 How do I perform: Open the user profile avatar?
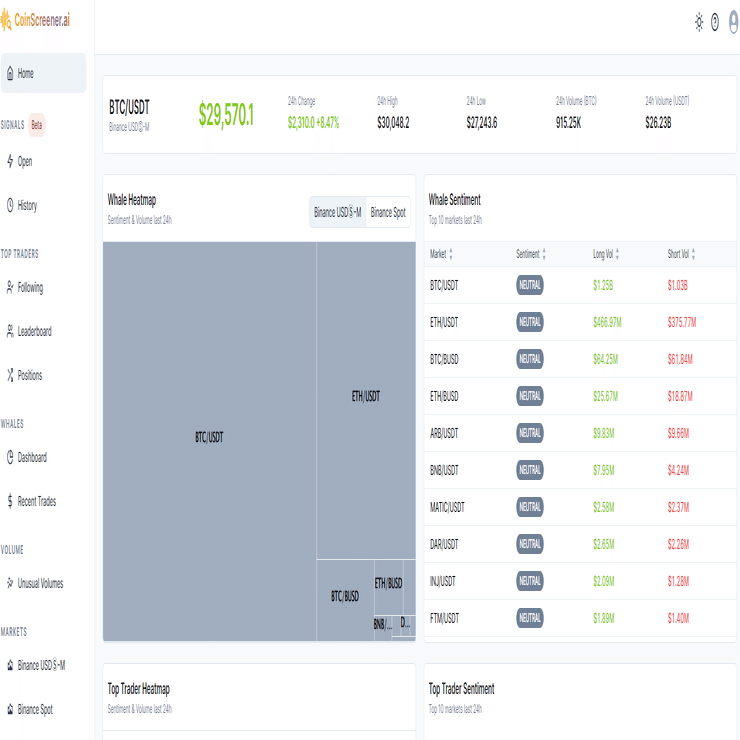pos(734,22)
